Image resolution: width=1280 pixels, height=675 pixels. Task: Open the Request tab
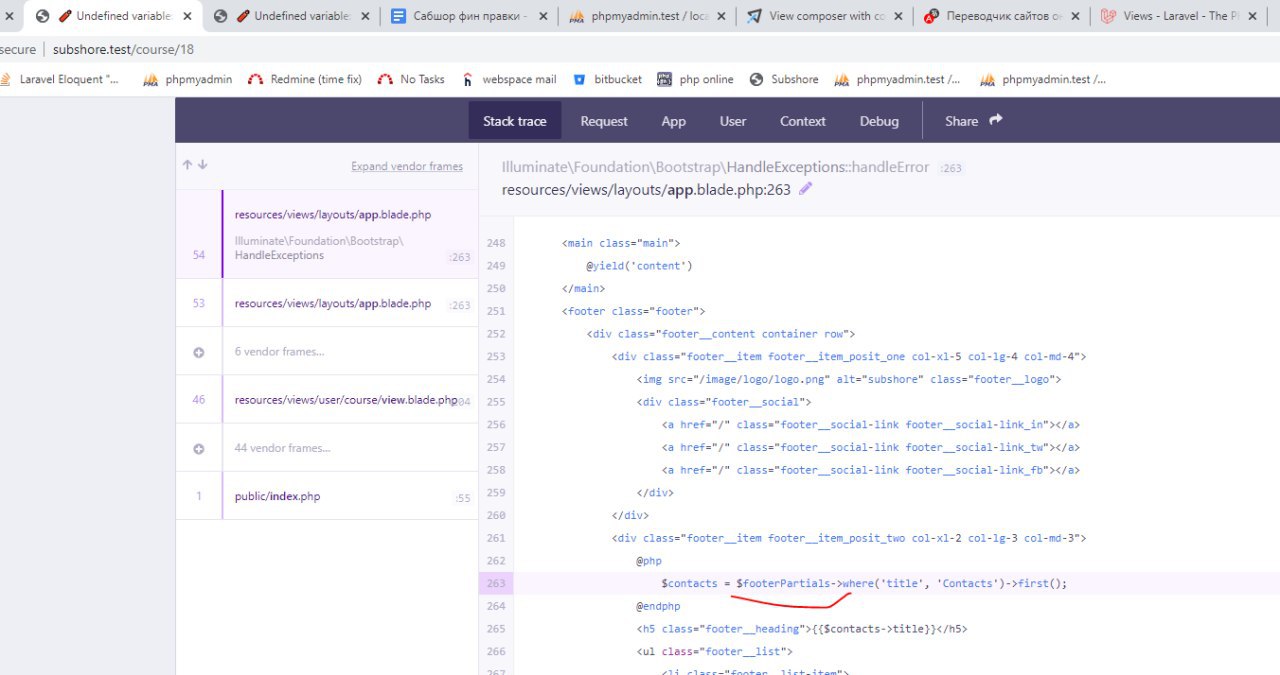tap(604, 121)
